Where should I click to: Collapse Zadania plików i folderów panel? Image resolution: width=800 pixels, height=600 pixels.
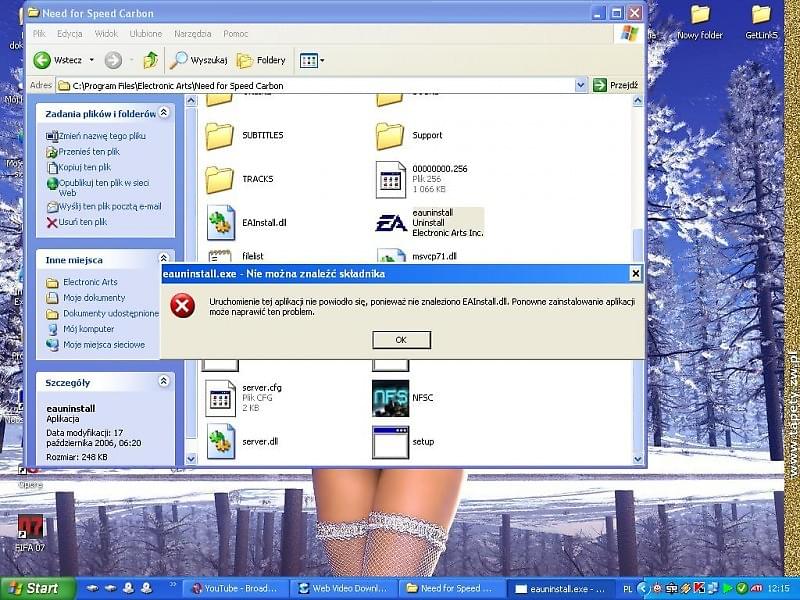click(164, 112)
